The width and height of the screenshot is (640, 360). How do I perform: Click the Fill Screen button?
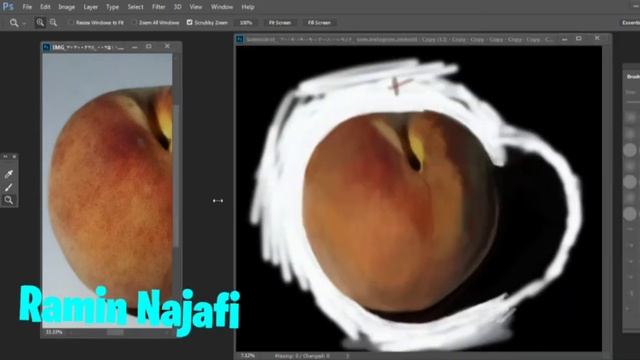[x=319, y=23]
